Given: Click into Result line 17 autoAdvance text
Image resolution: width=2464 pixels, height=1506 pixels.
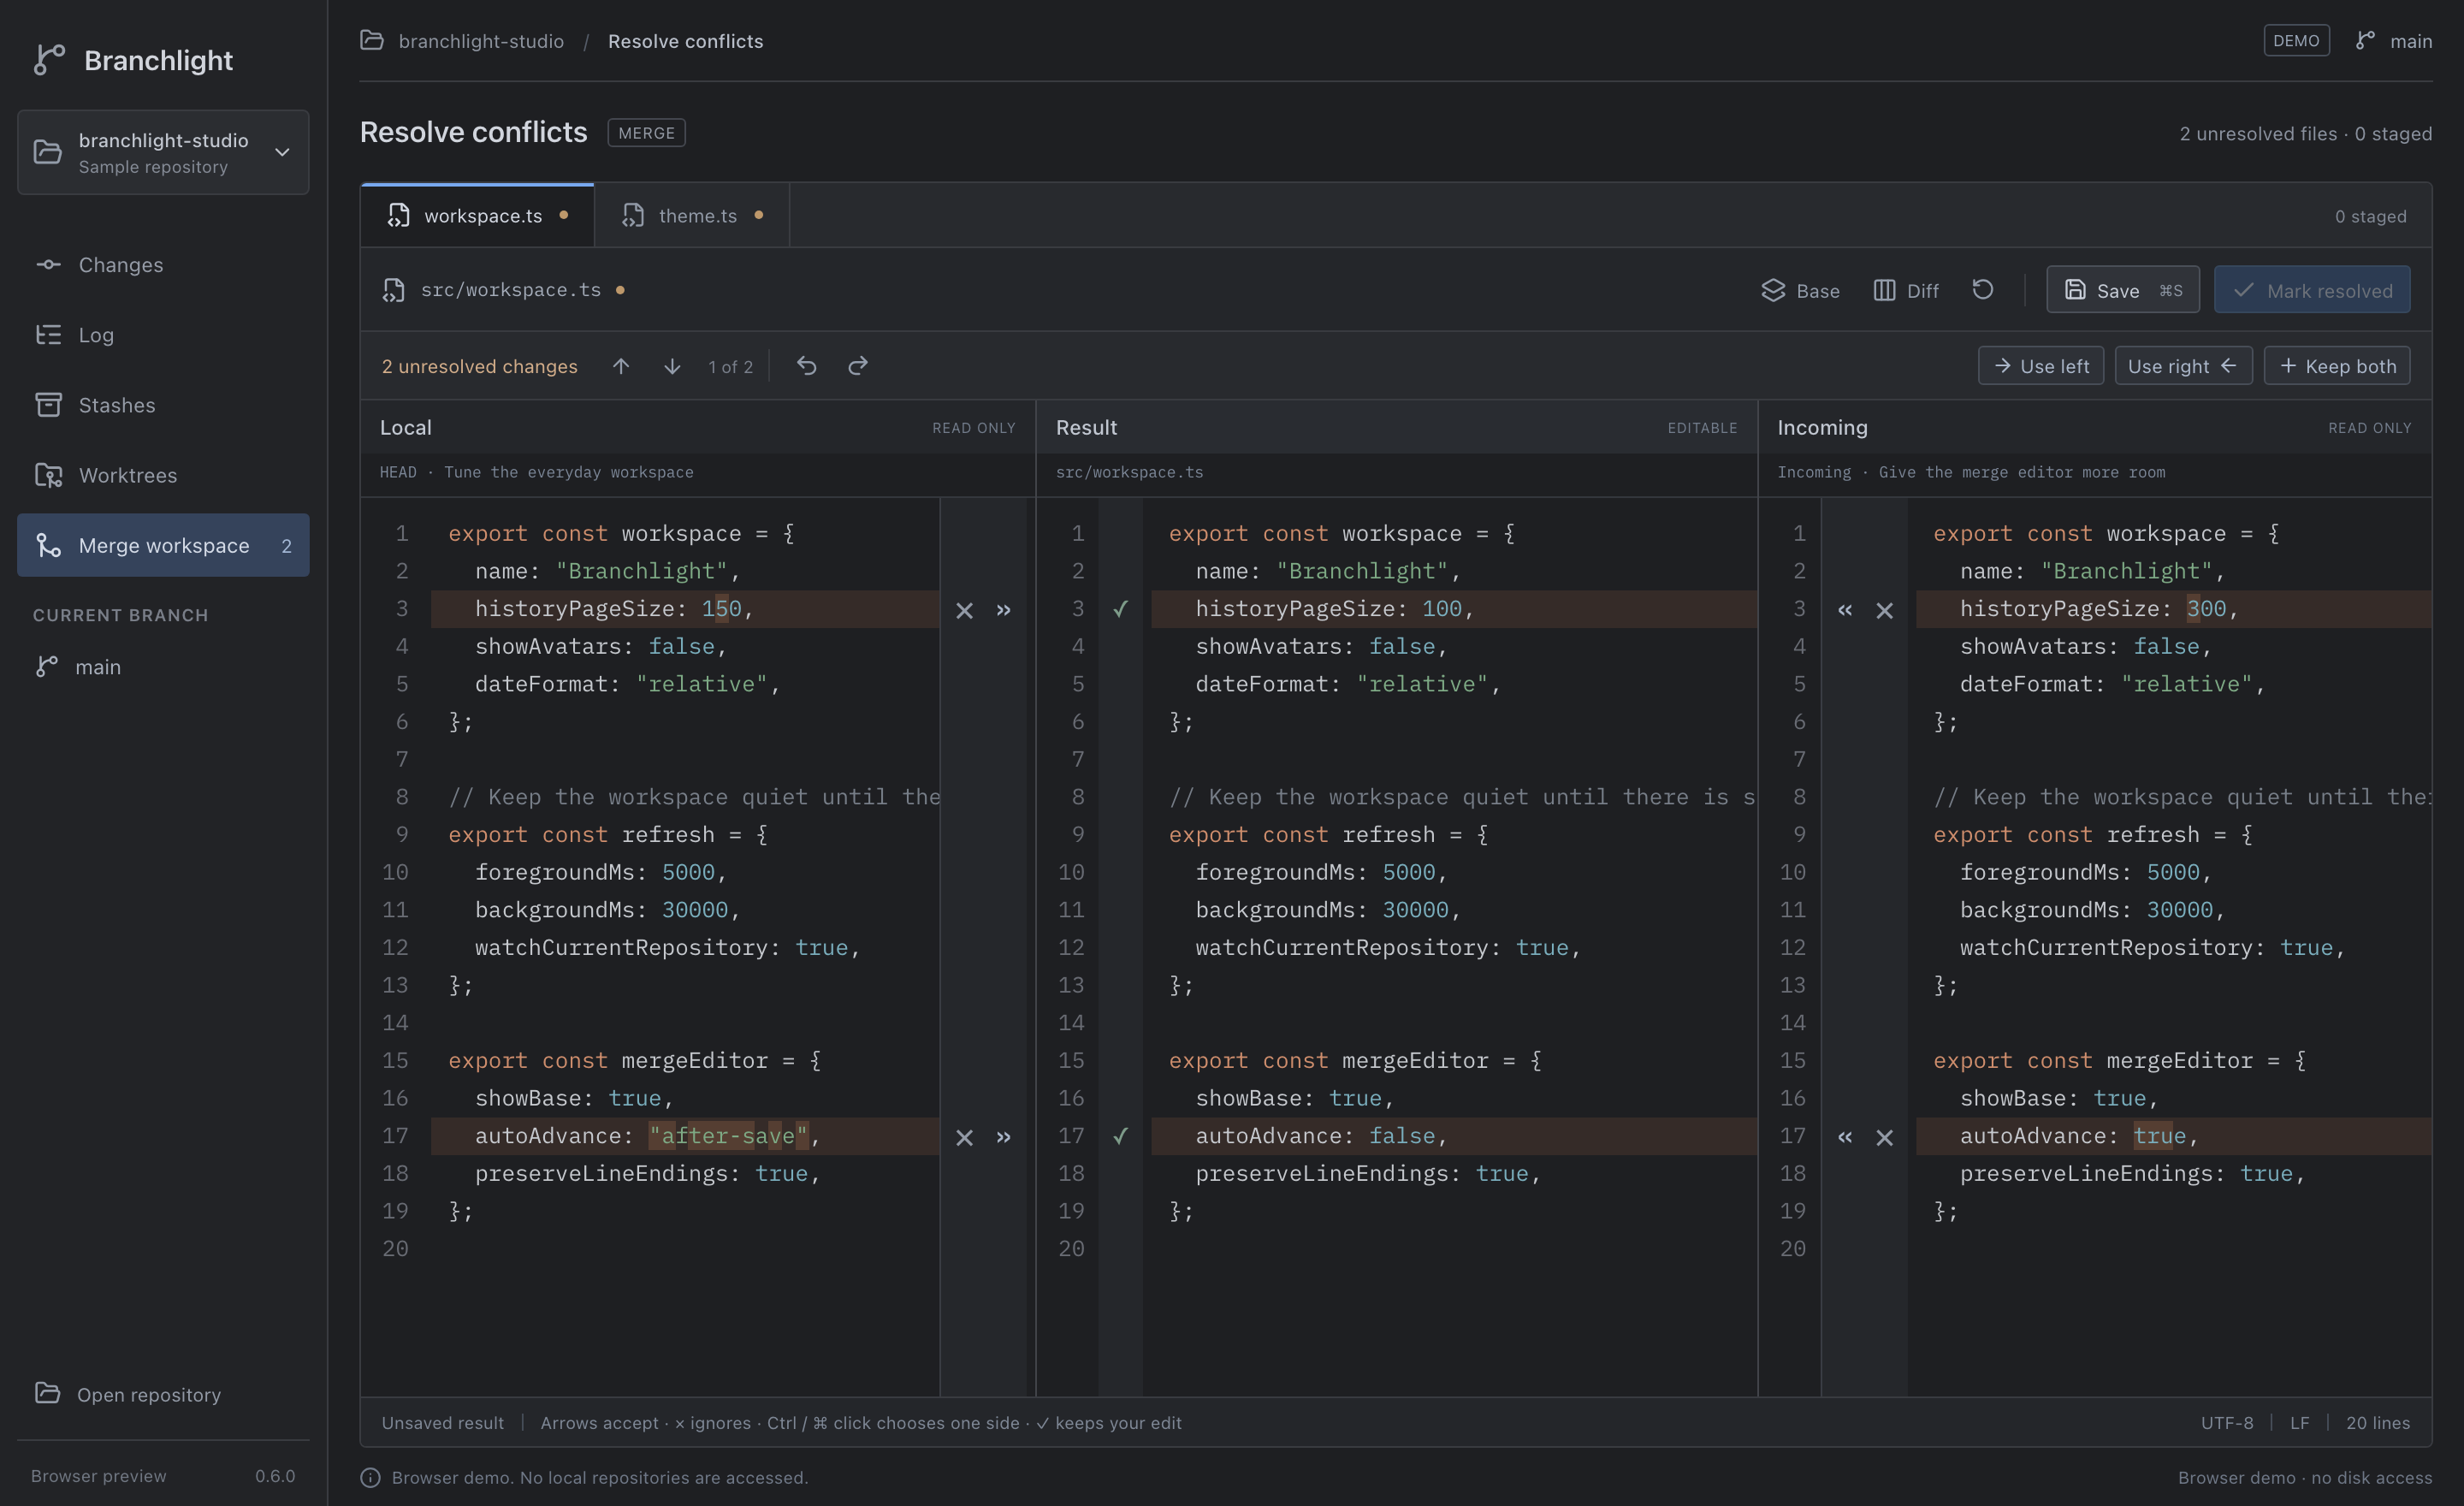Looking at the screenshot, I should tap(1321, 1136).
